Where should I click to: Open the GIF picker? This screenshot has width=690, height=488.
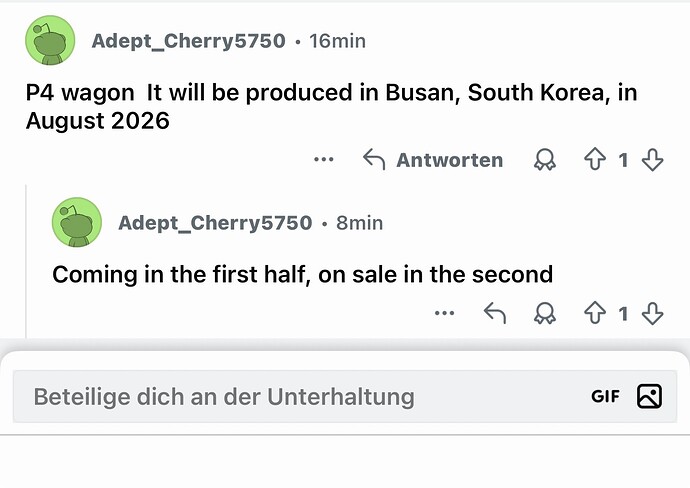pos(605,396)
